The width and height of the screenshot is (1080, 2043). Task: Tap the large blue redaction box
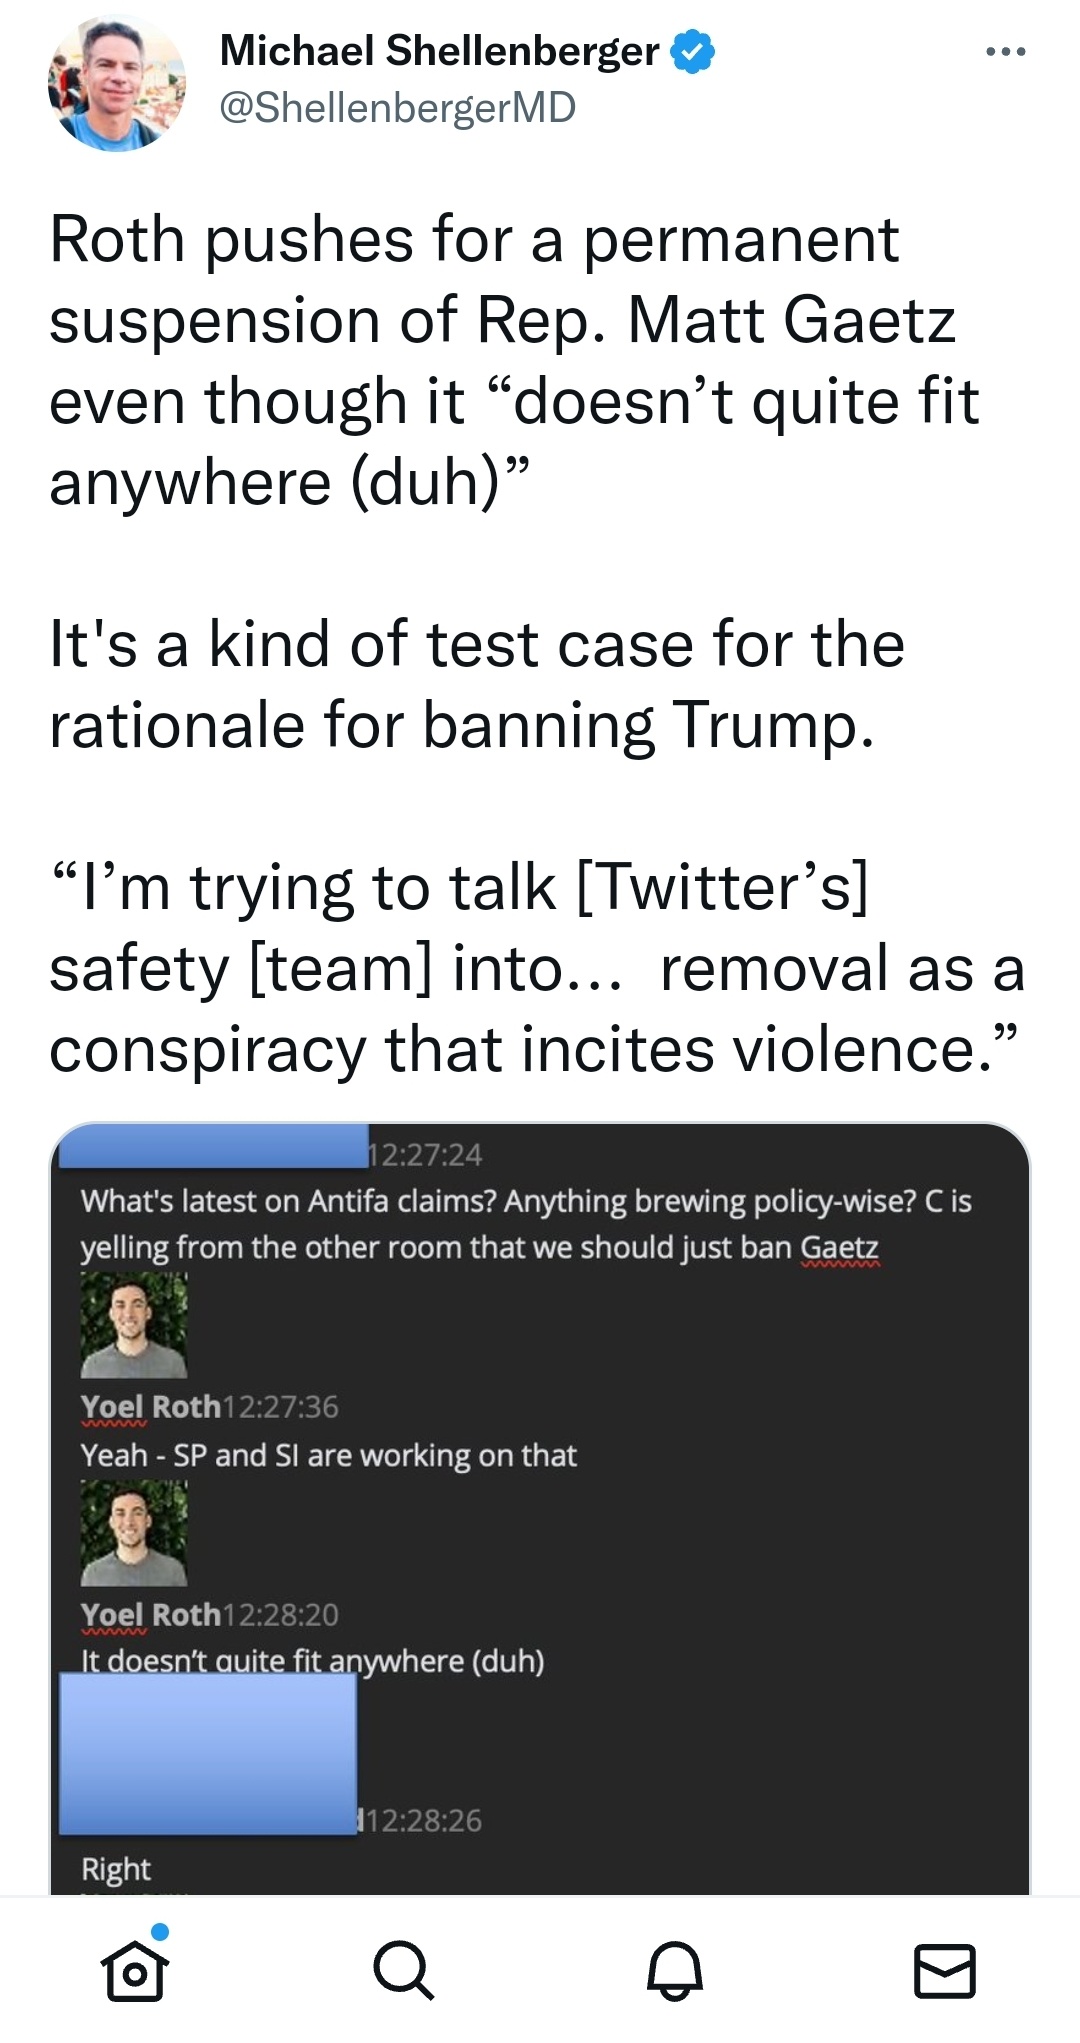pyautogui.click(x=208, y=1753)
